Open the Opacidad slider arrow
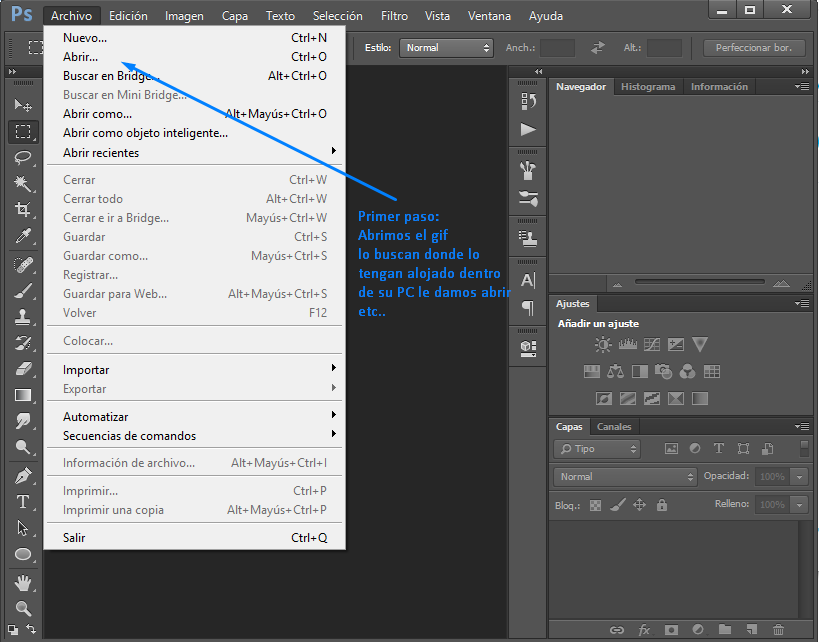 coord(799,476)
